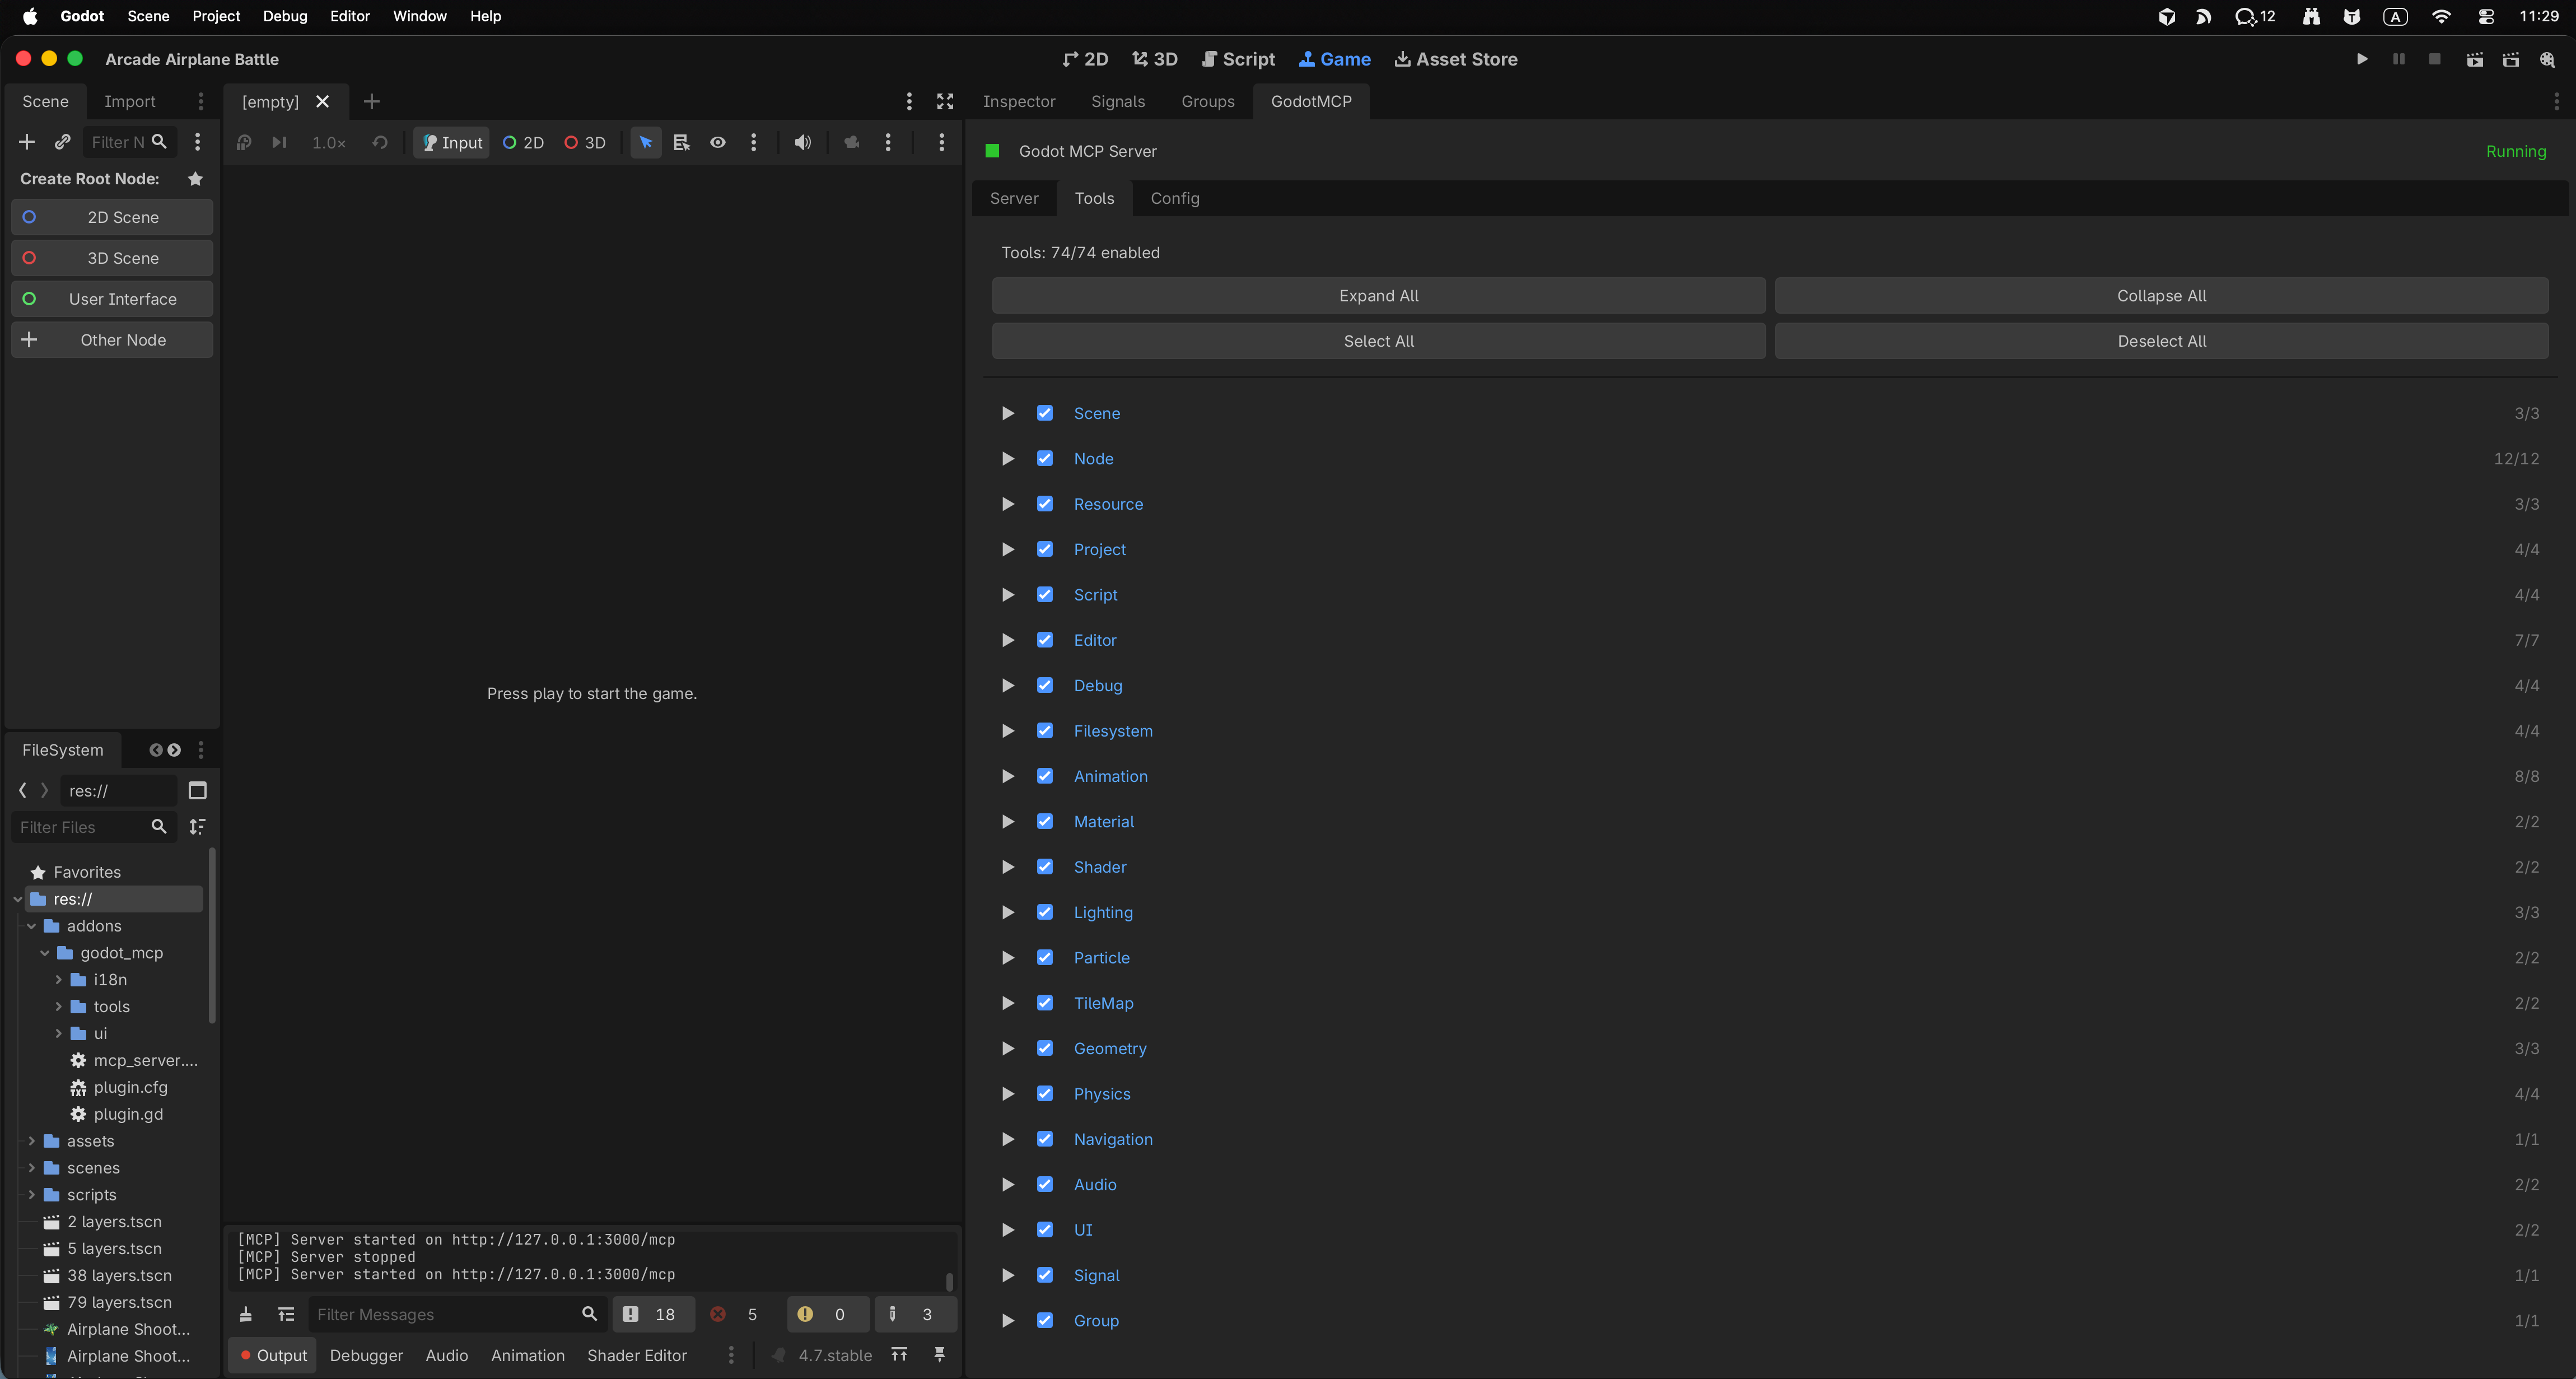The height and width of the screenshot is (1379, 2576).
Task: Click the Collapse All button
Action: pos(2161,296)
